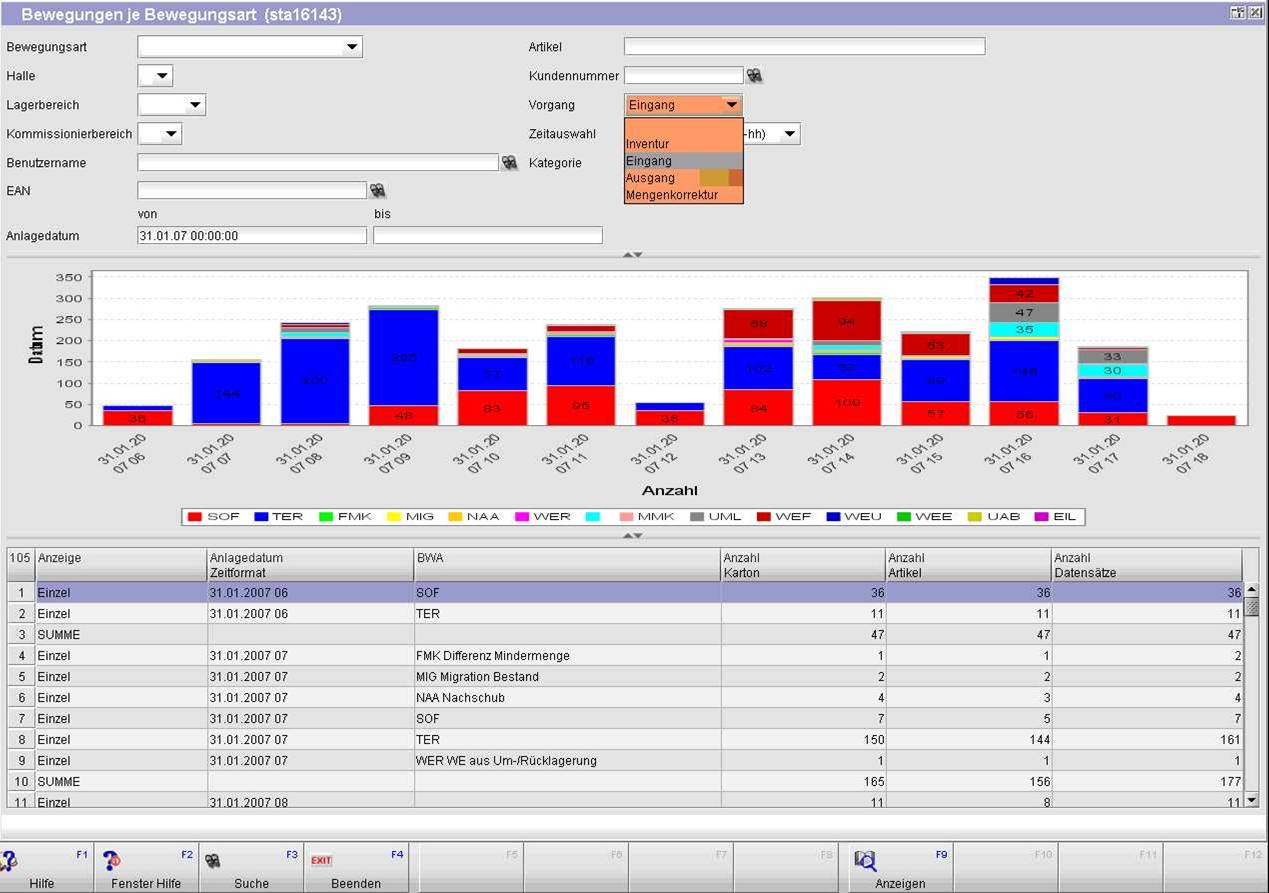
Task: Collapse the chart panel with the splitter arrows
Action: point(632,255)
